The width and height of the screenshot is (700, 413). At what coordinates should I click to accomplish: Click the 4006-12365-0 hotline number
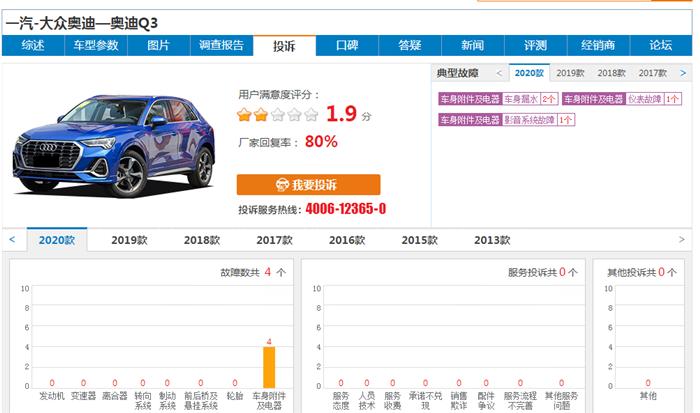(x=346, y=209)
